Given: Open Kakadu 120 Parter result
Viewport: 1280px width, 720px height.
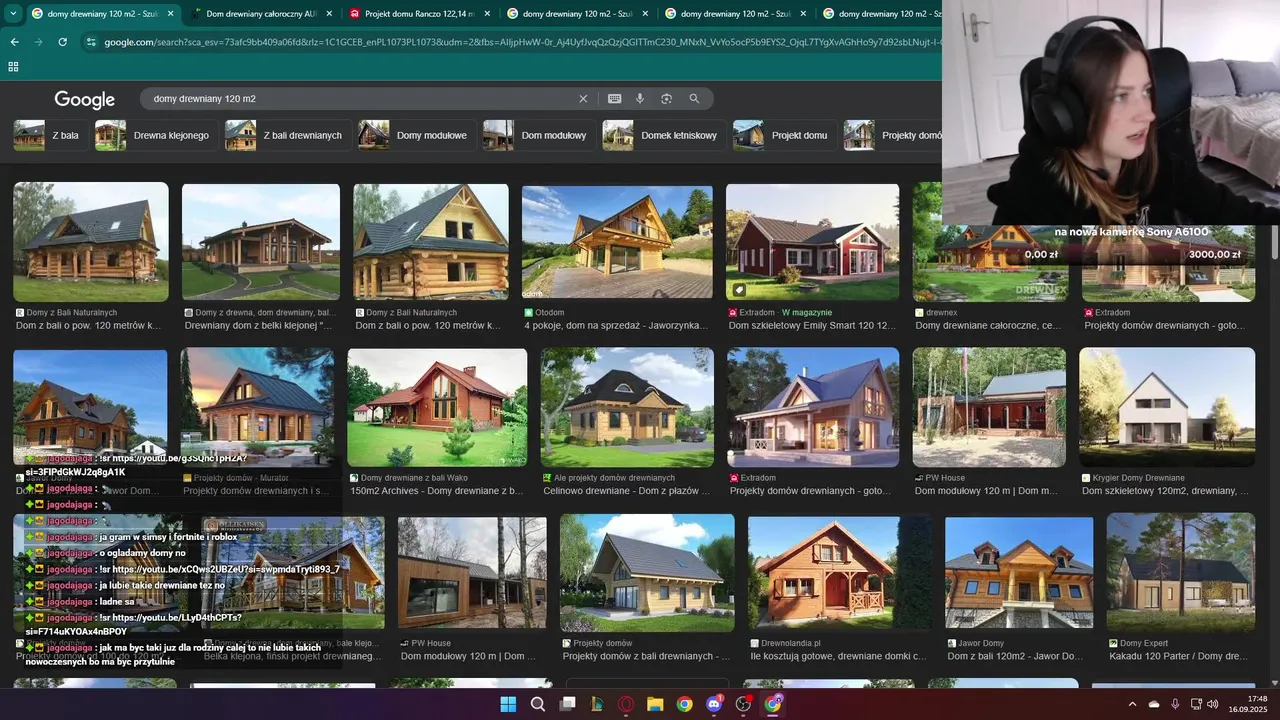Looking at the screenshot, I should 1178,656.
